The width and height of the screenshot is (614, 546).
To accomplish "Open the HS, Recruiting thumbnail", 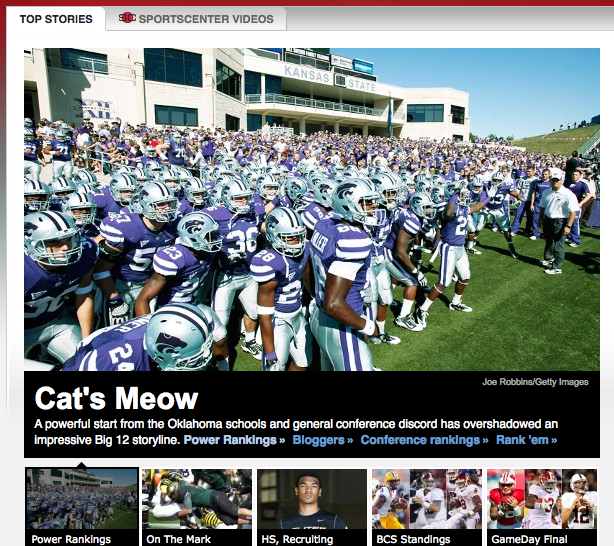I will click(x=312, y=499).
